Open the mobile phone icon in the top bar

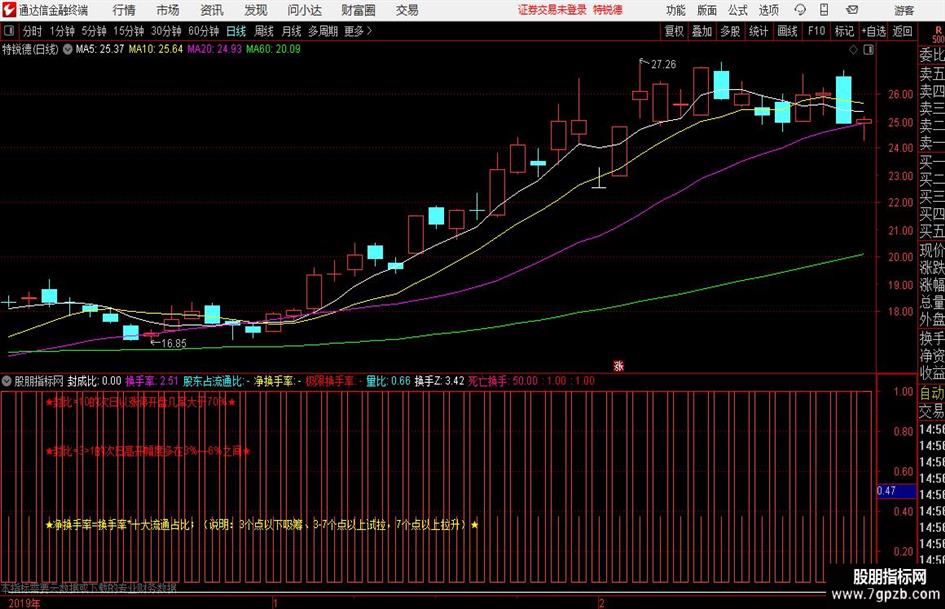pyautogui.click(x=824, y=10)
